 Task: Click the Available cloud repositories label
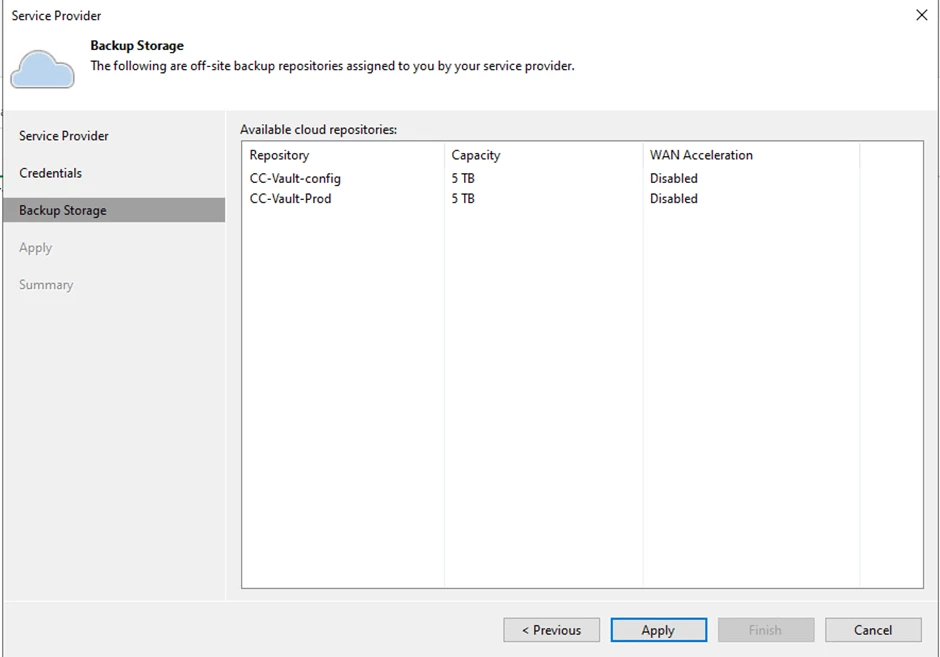tap(318, 129)
